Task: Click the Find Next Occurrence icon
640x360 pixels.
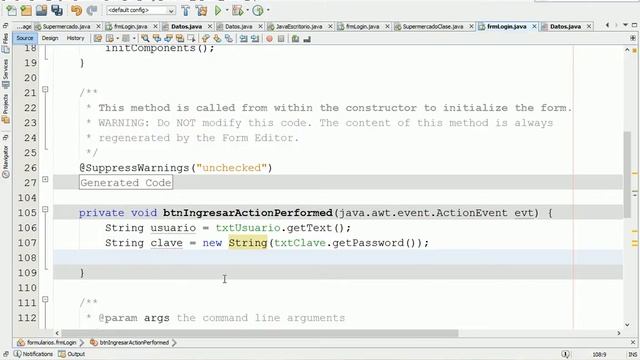Action: pos(168,39)
